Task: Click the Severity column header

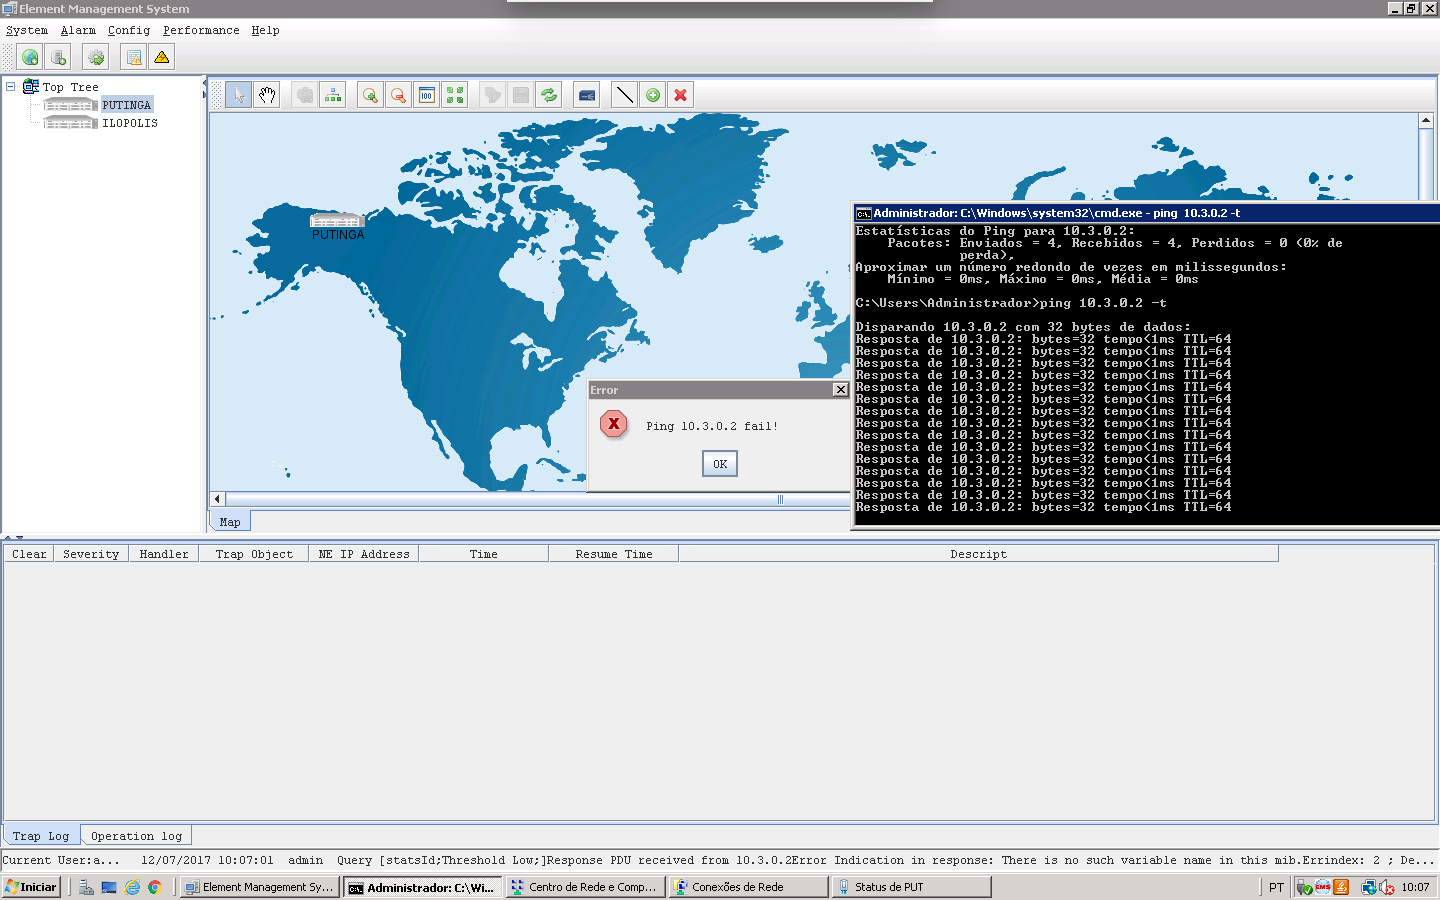Action: click(91, 554)
